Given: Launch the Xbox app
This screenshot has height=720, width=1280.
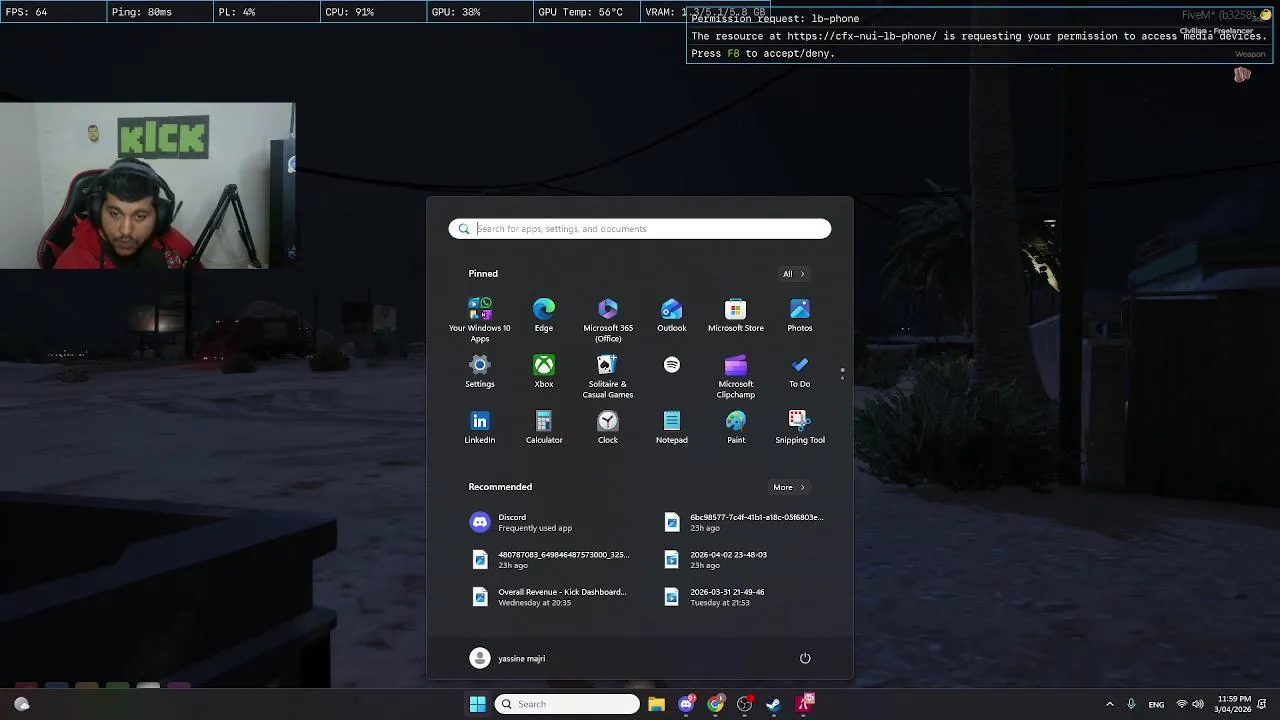Looking at the screenshot, I should click(x=544, y=371).
